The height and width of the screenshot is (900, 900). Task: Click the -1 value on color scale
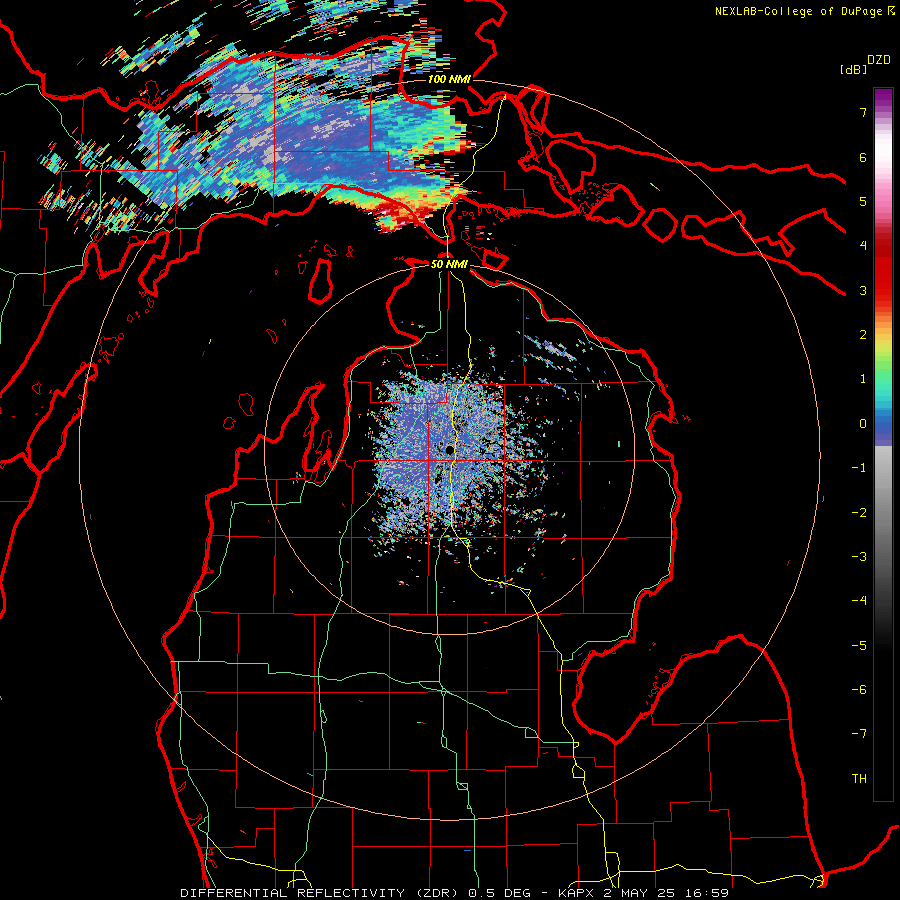[x=859, y=468]
